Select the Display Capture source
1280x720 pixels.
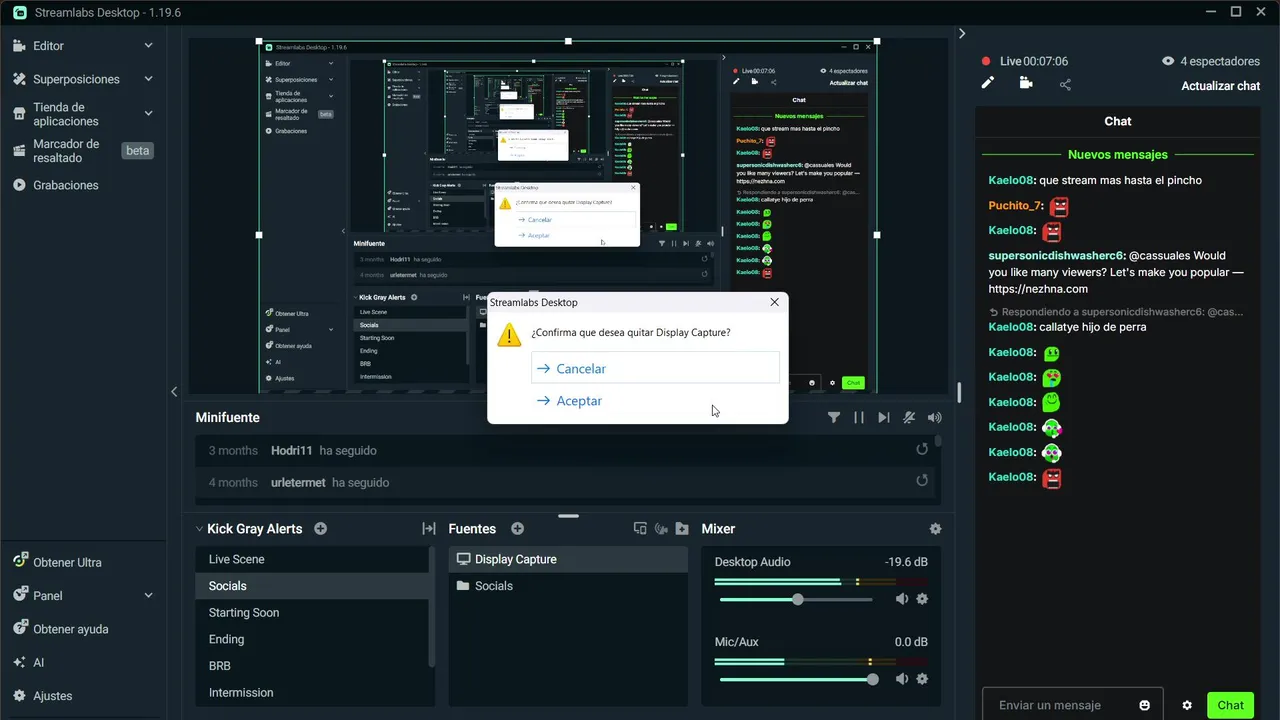tap(568, 559)
